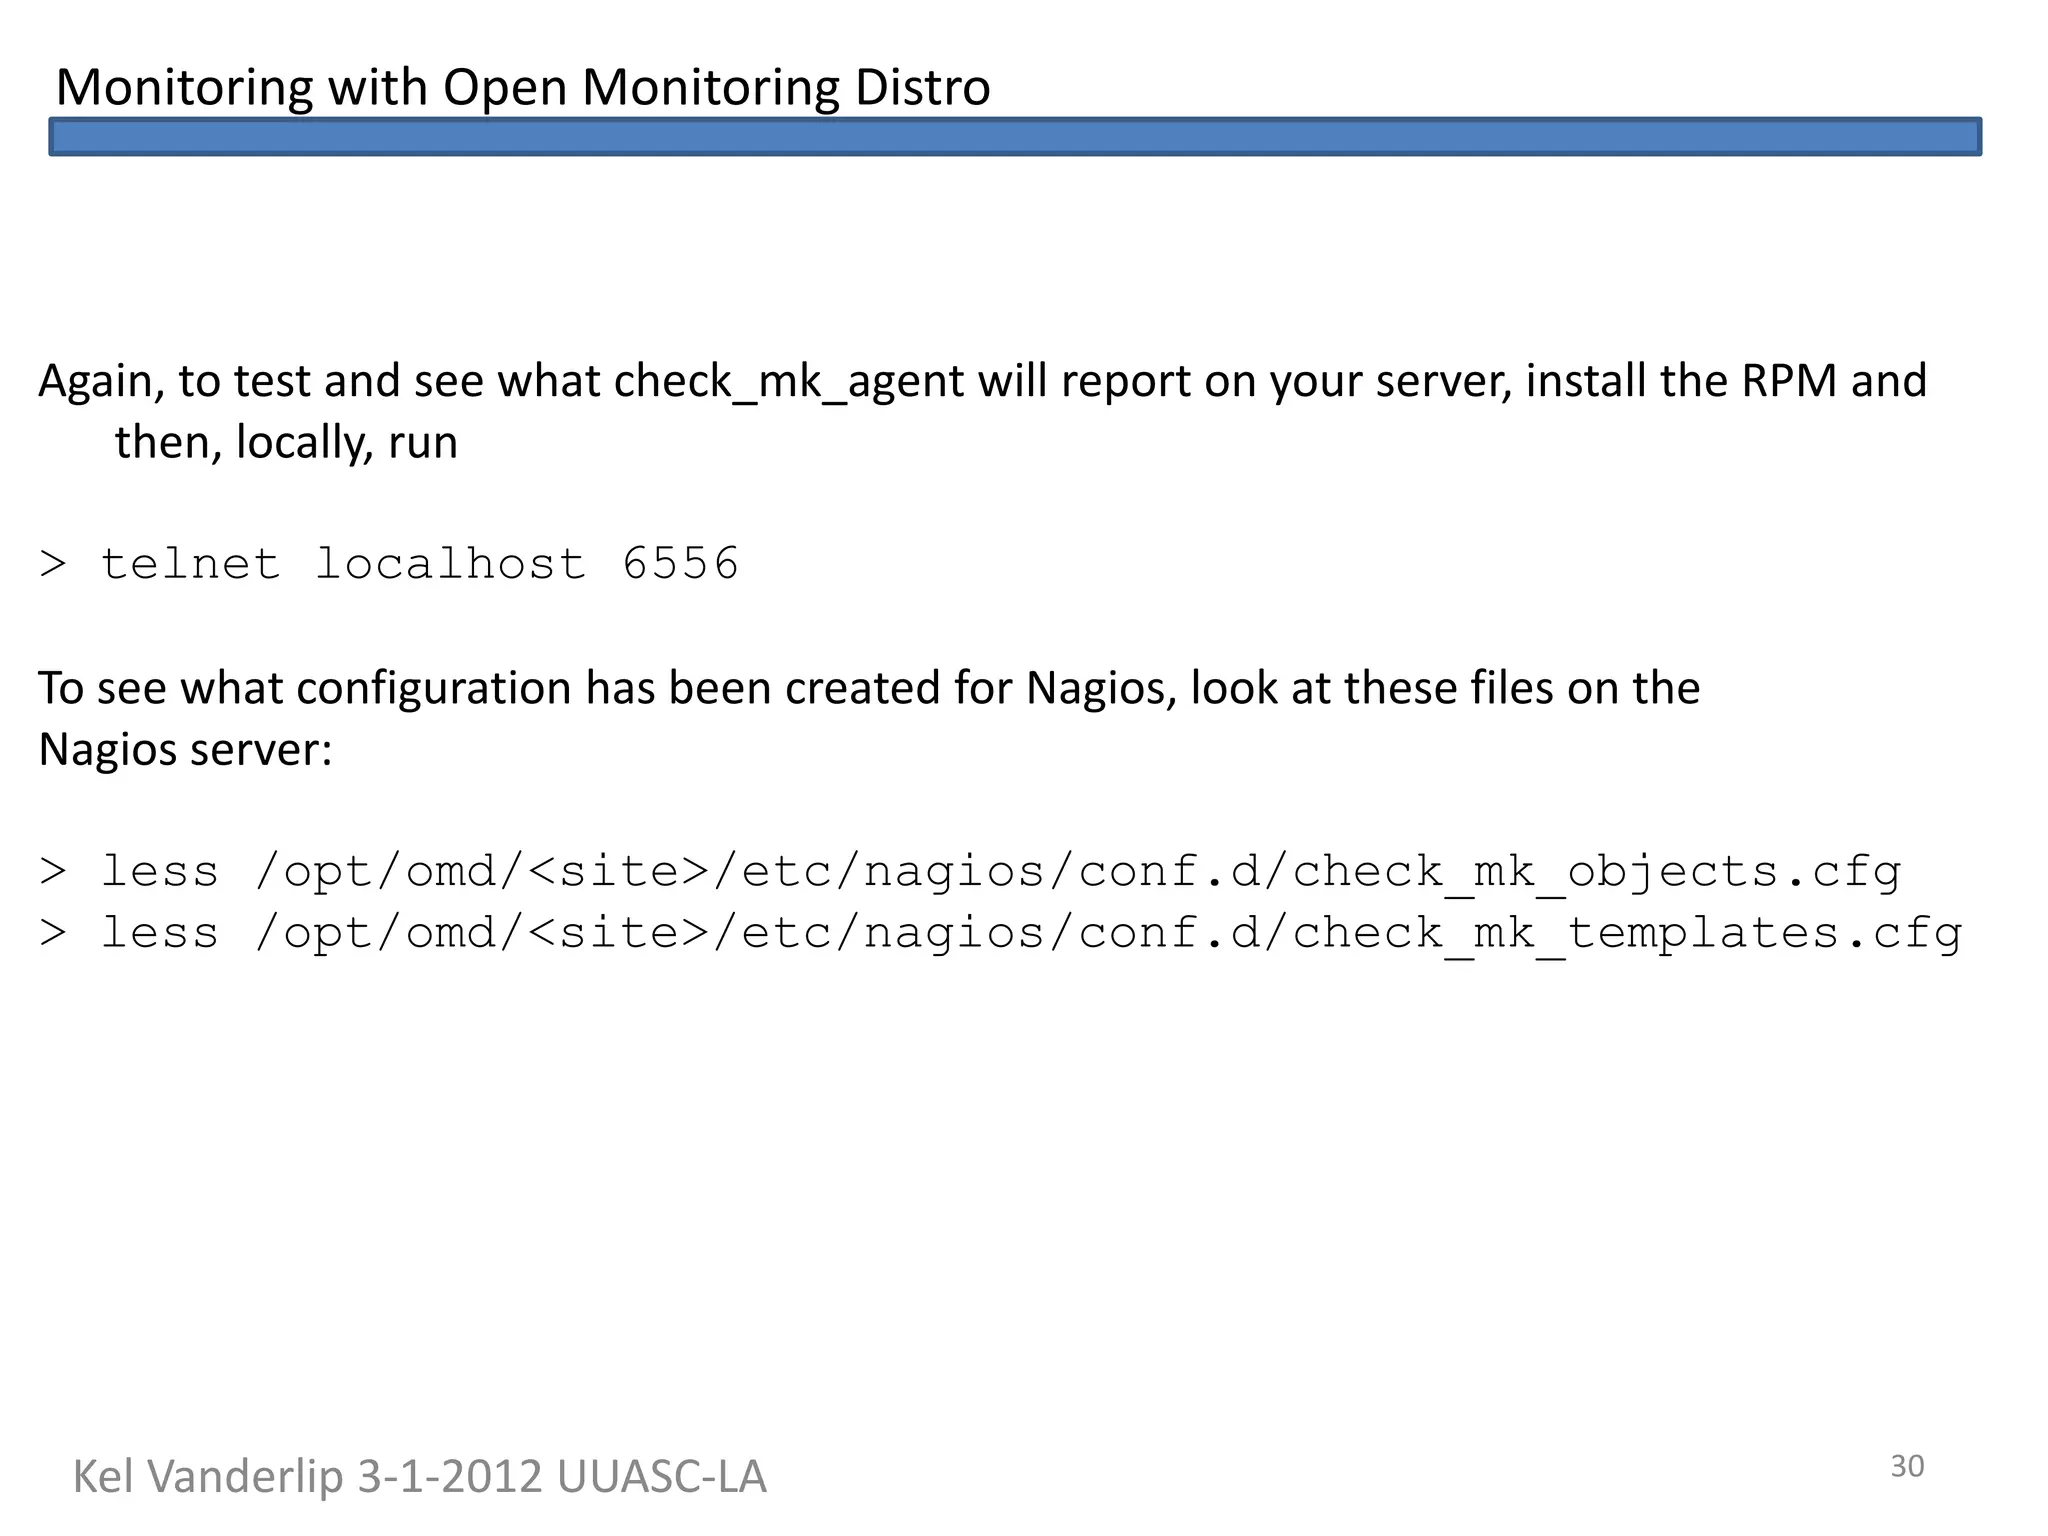2048x1536 pixels.
Task: Click the word 'Again' starting the paragraph
Action: tap(100, 381)
